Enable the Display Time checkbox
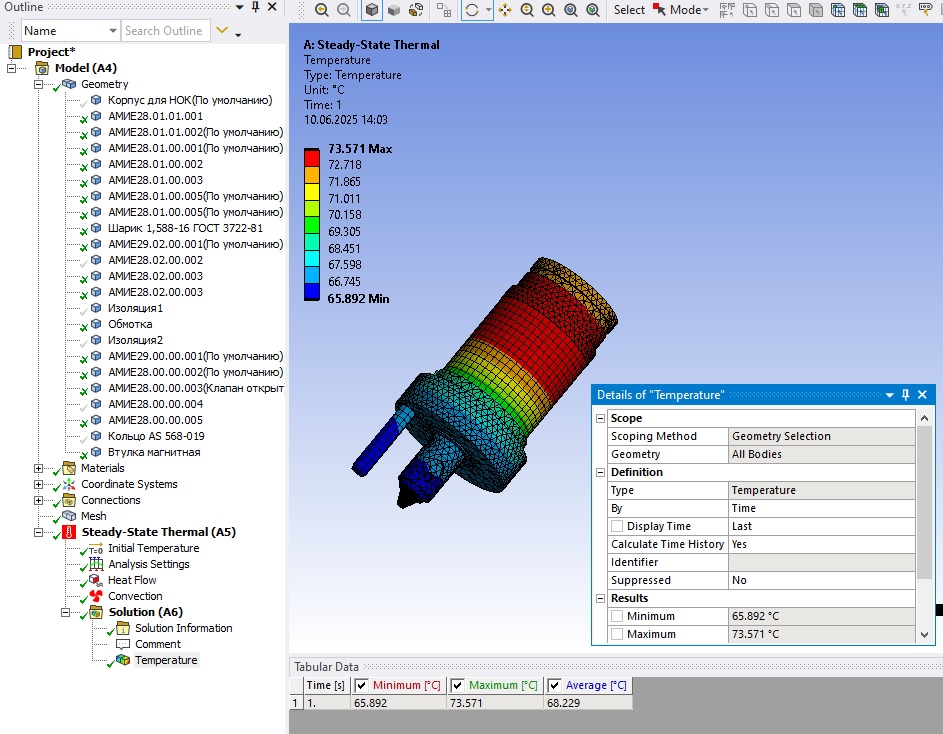The height and width of the screenshot is (734, 943). 617,526
